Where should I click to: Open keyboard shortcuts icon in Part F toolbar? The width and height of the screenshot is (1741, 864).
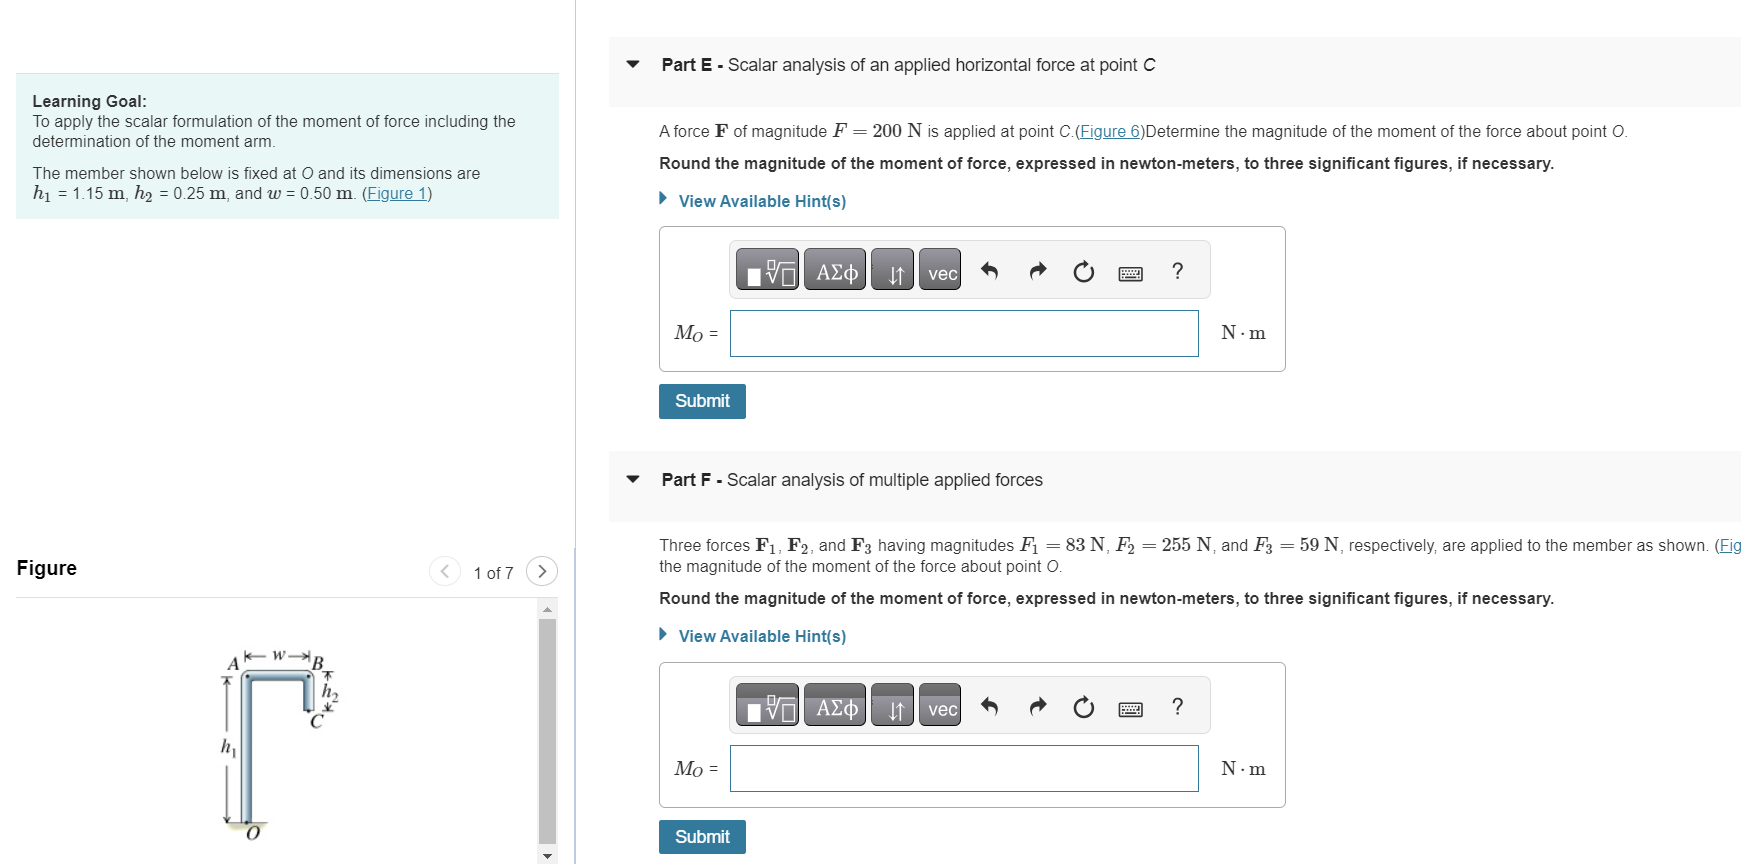click(x=1129, y=707)
